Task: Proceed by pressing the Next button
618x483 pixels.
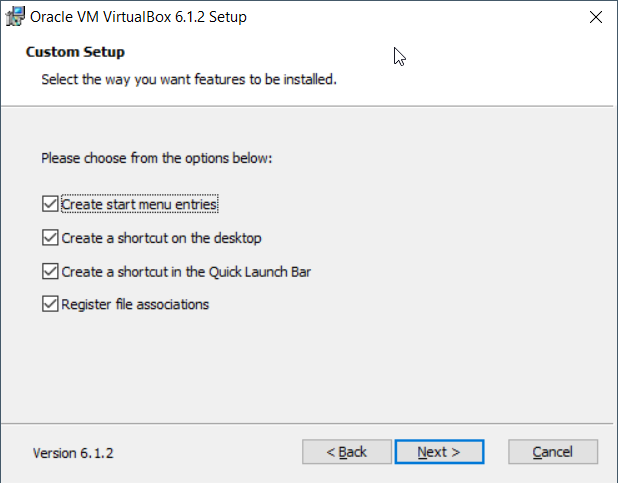Action: pos(439,452)
